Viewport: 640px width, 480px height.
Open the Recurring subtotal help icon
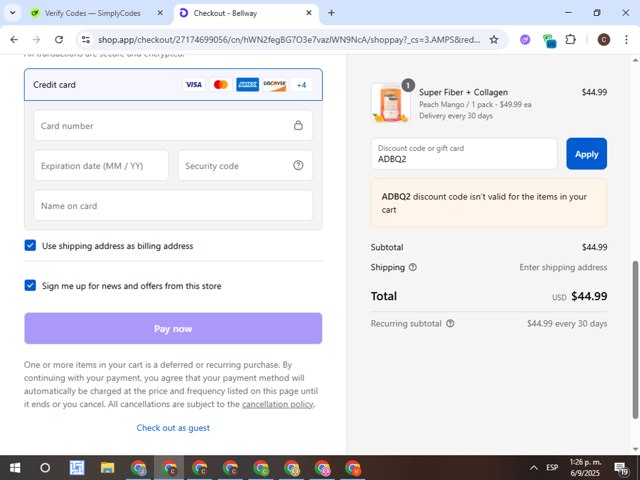(x=450, y=324)
